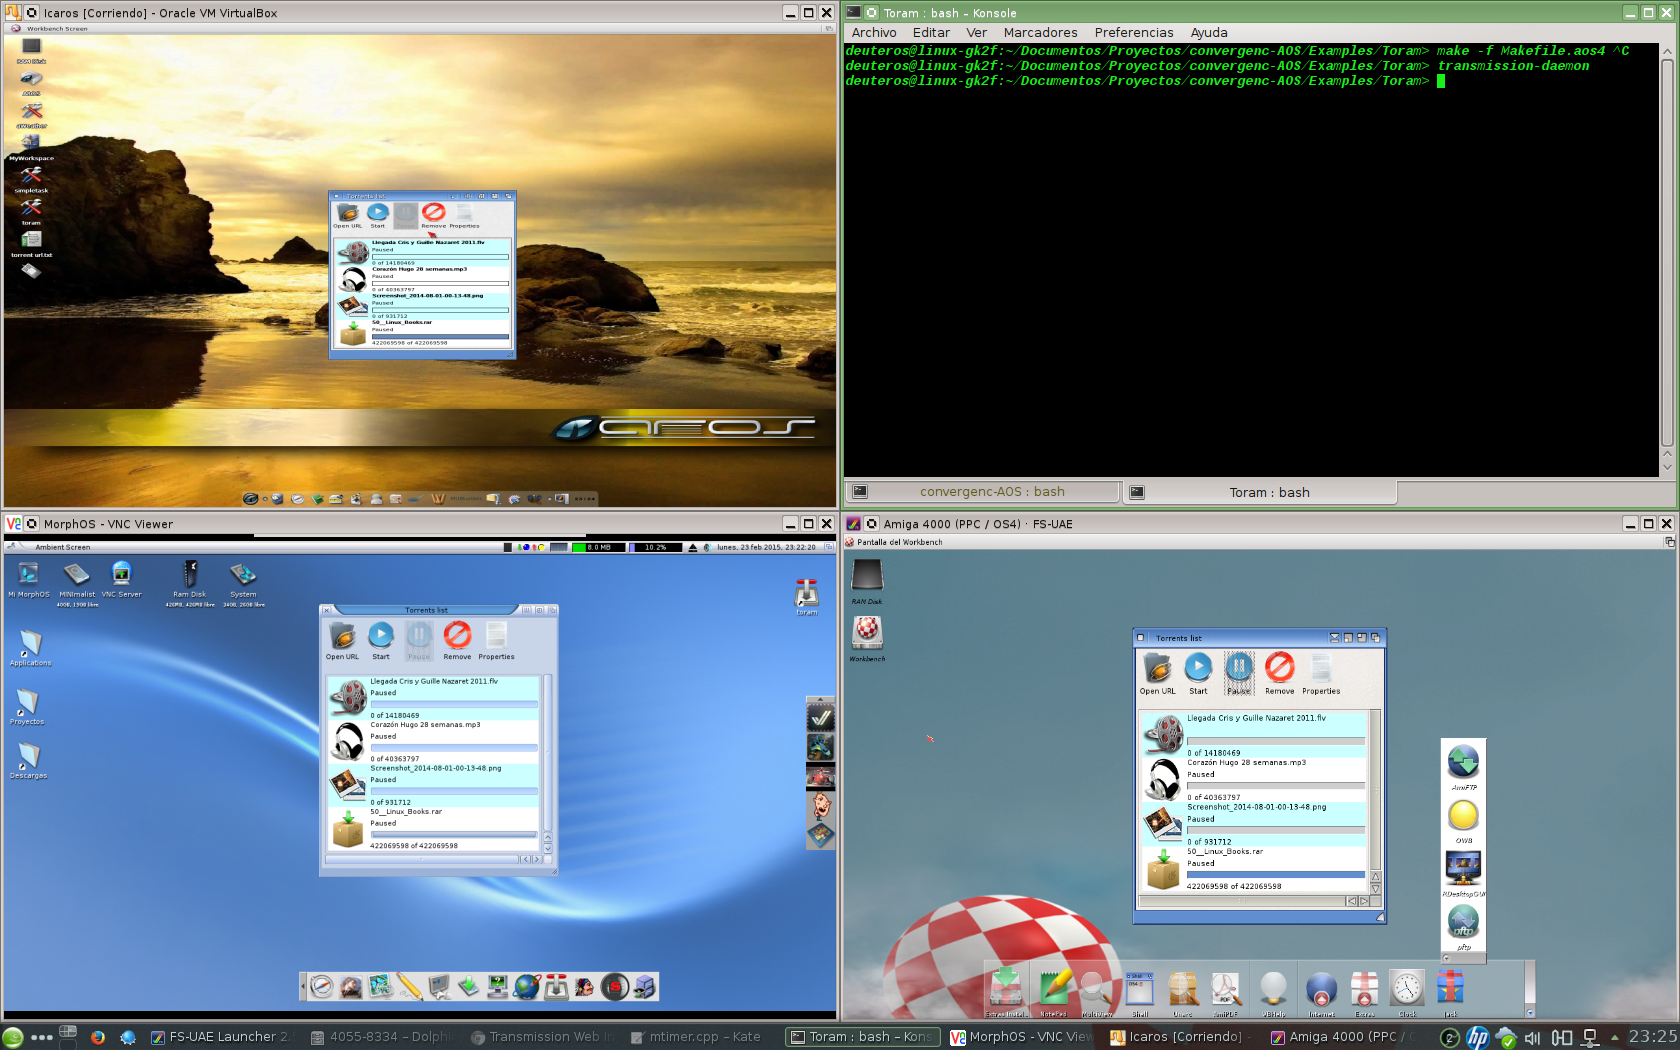Click the 50__Linux_Books.rar progress bar in Amiga list

1275,875
